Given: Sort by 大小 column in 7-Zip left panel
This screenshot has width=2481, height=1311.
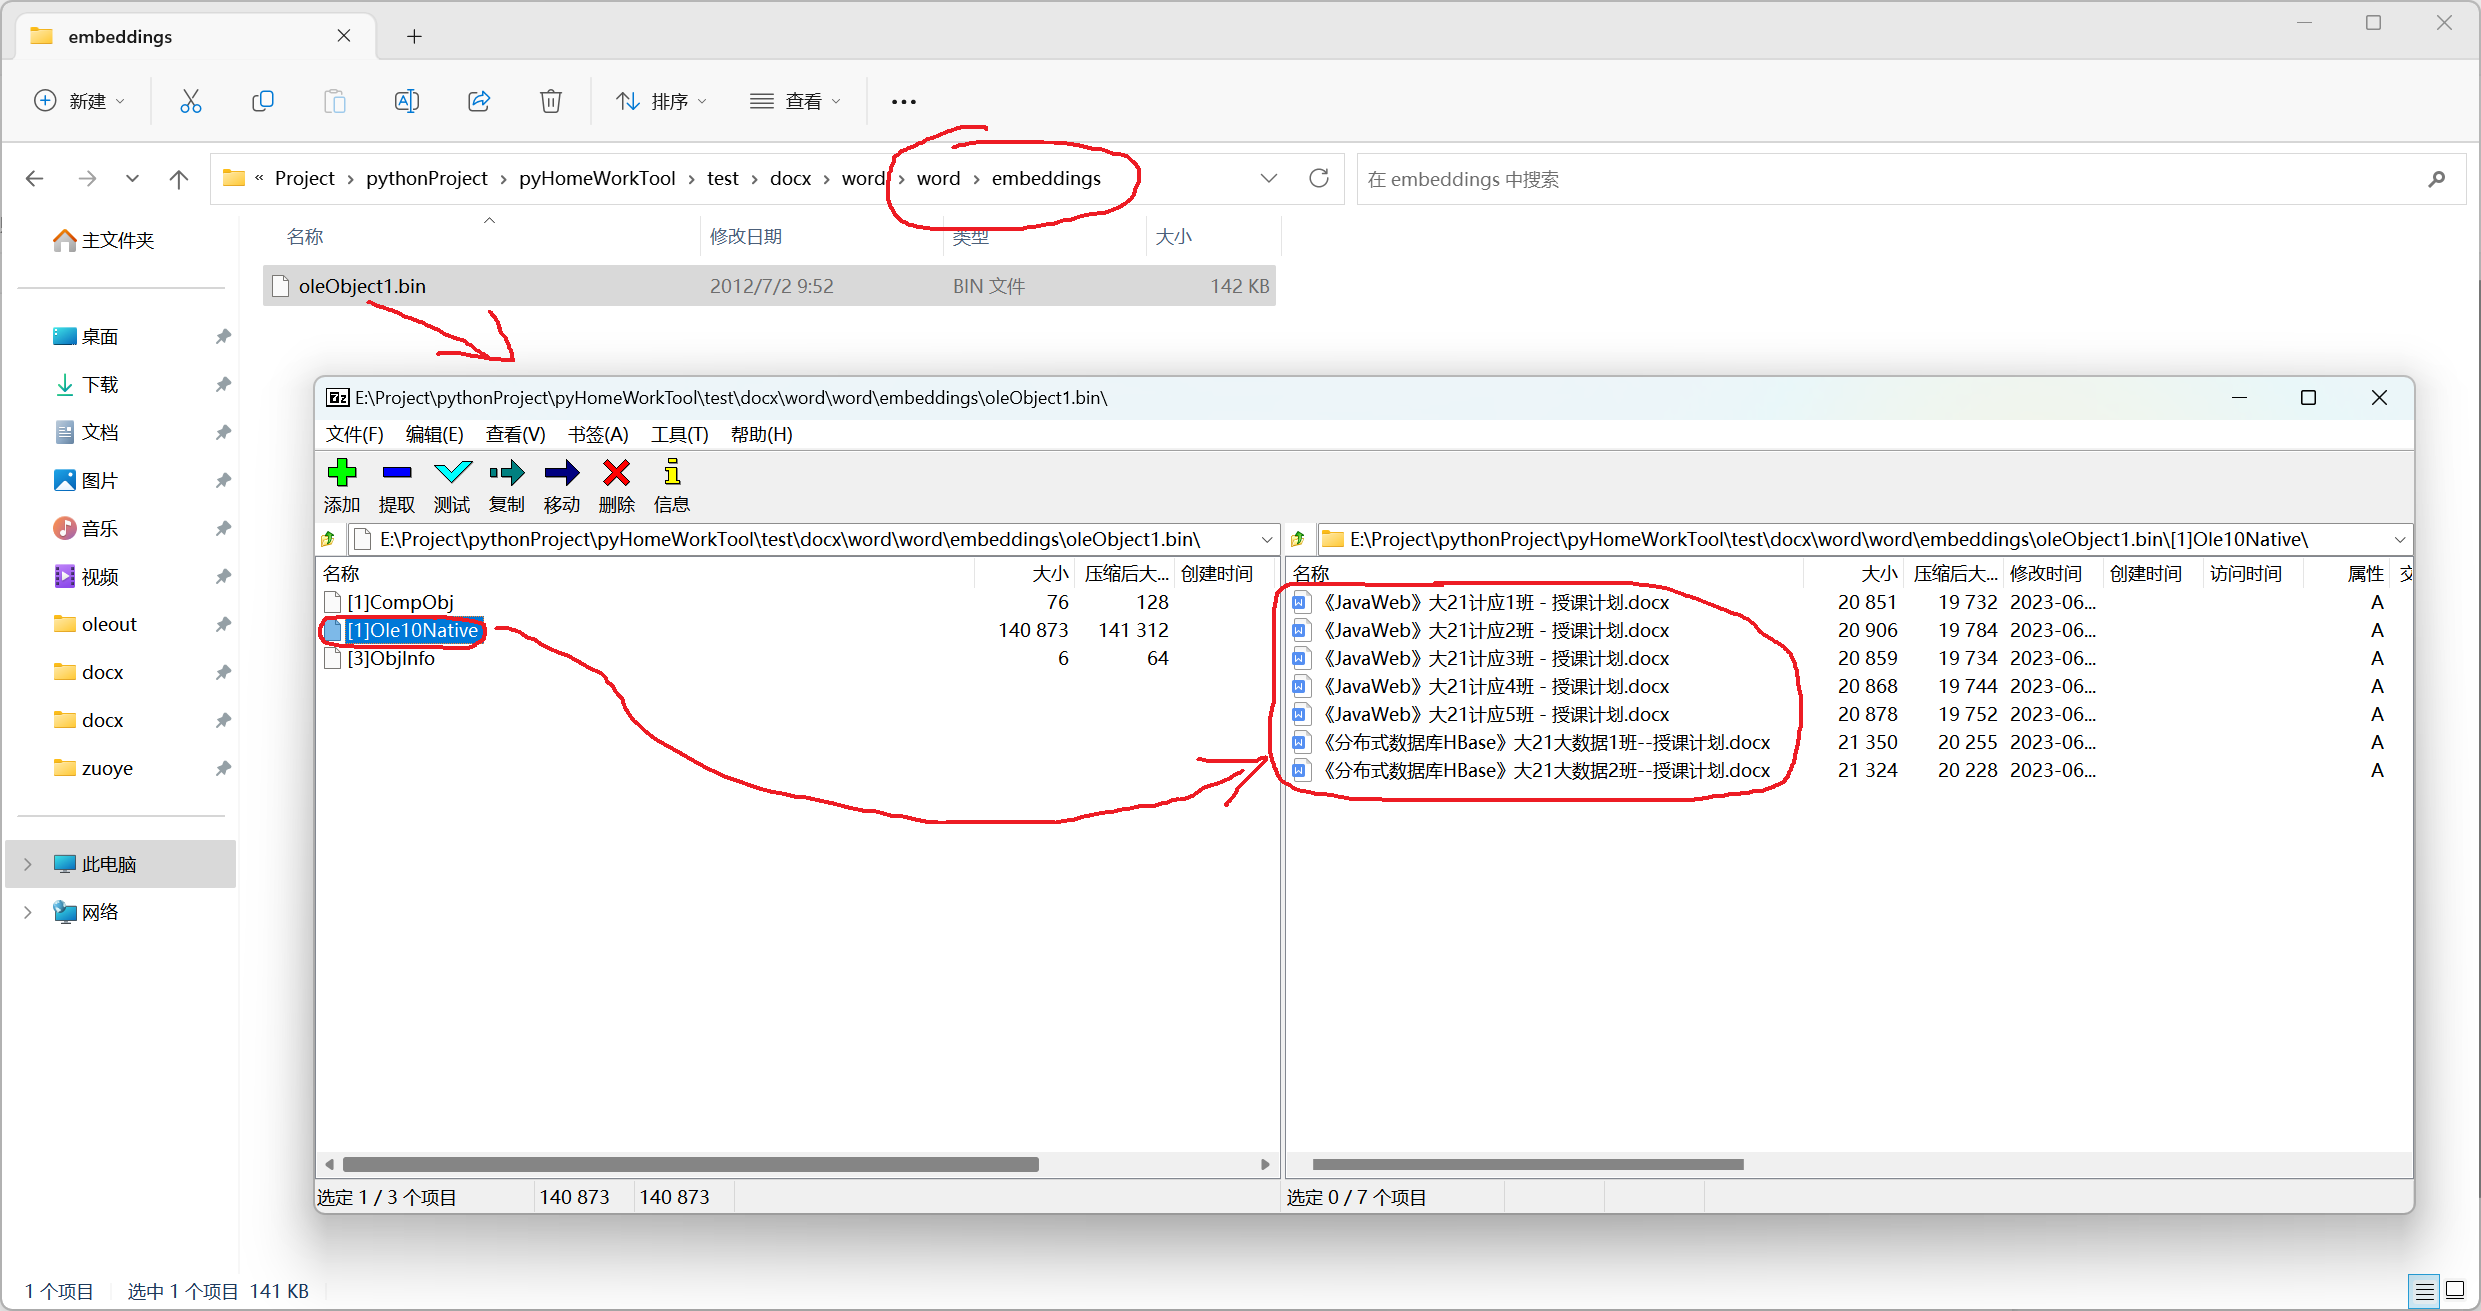Looking at the screenshot, I should click(x=1050, y=574).
